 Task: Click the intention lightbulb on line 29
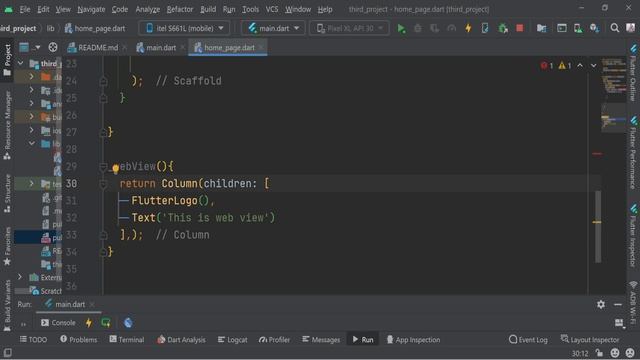click(x=116, y=168)
